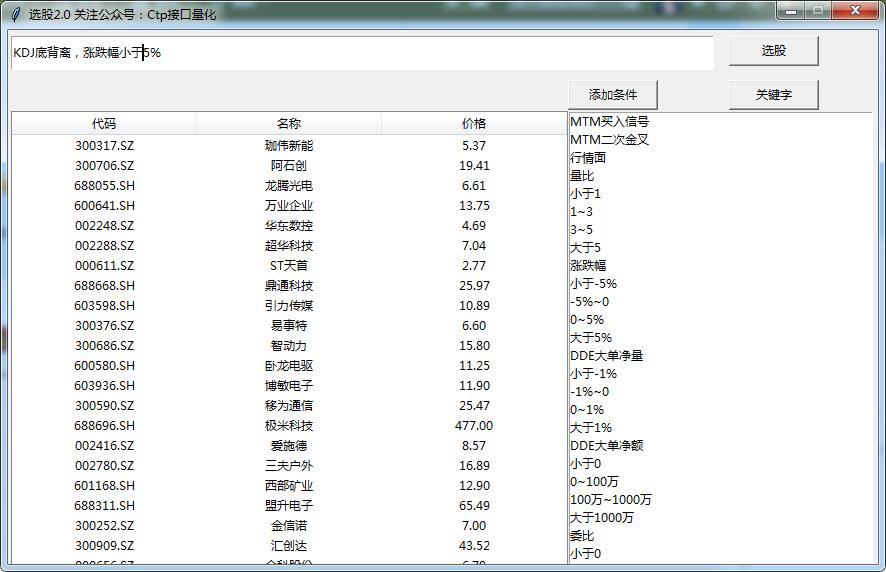The width and height of the screenshot is (886, 572).
Task: Select 涨跌幅 in condition list
Action: [x=588, y=266]
